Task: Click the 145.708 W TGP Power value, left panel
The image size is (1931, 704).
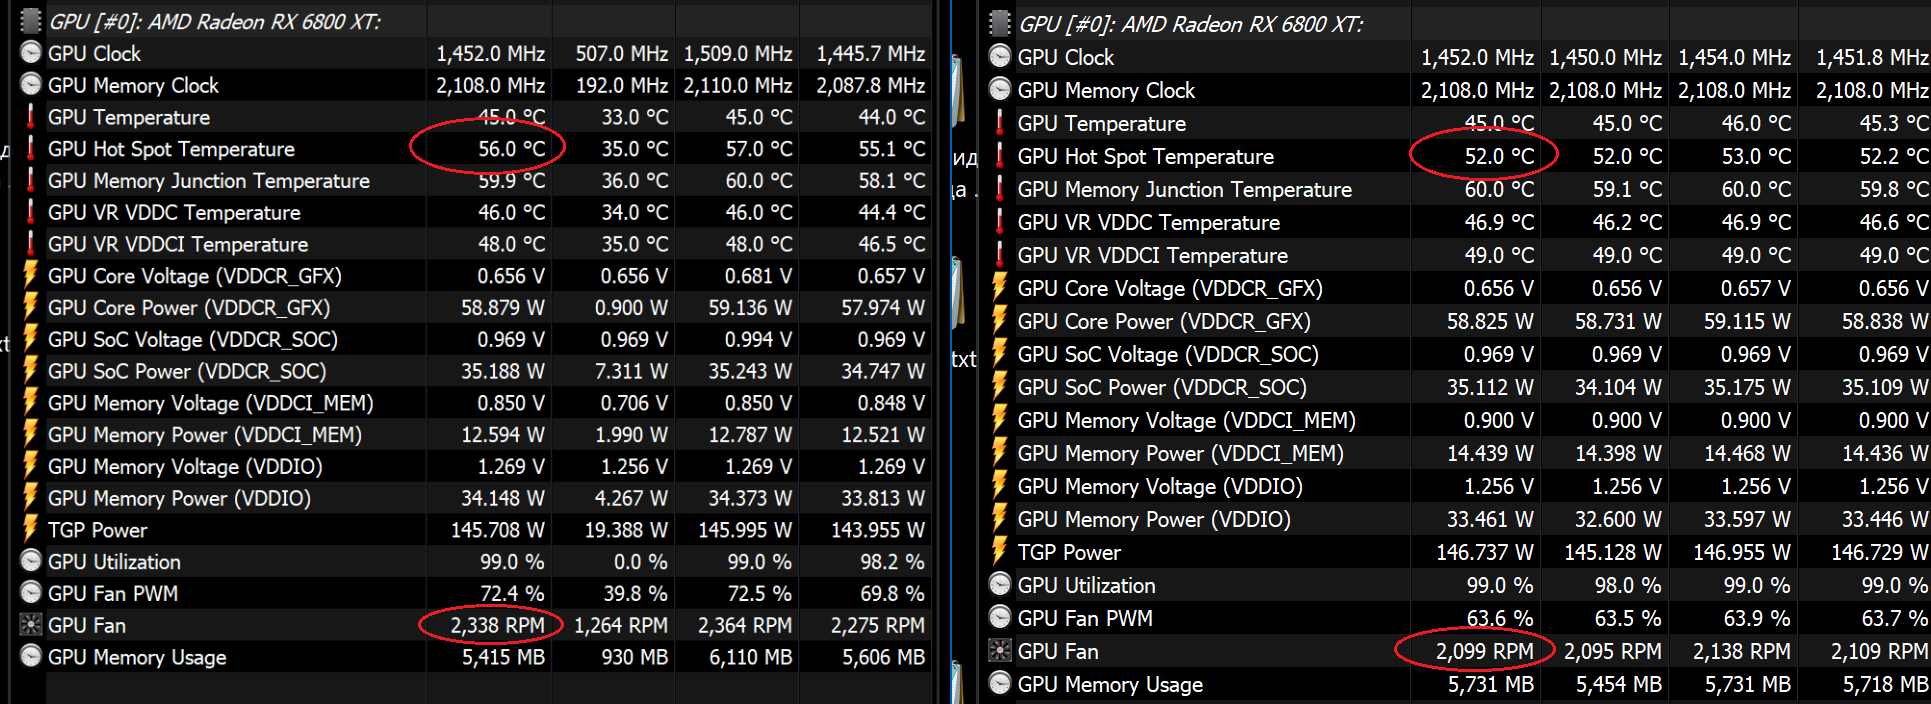Action: (x=498, y=530)
